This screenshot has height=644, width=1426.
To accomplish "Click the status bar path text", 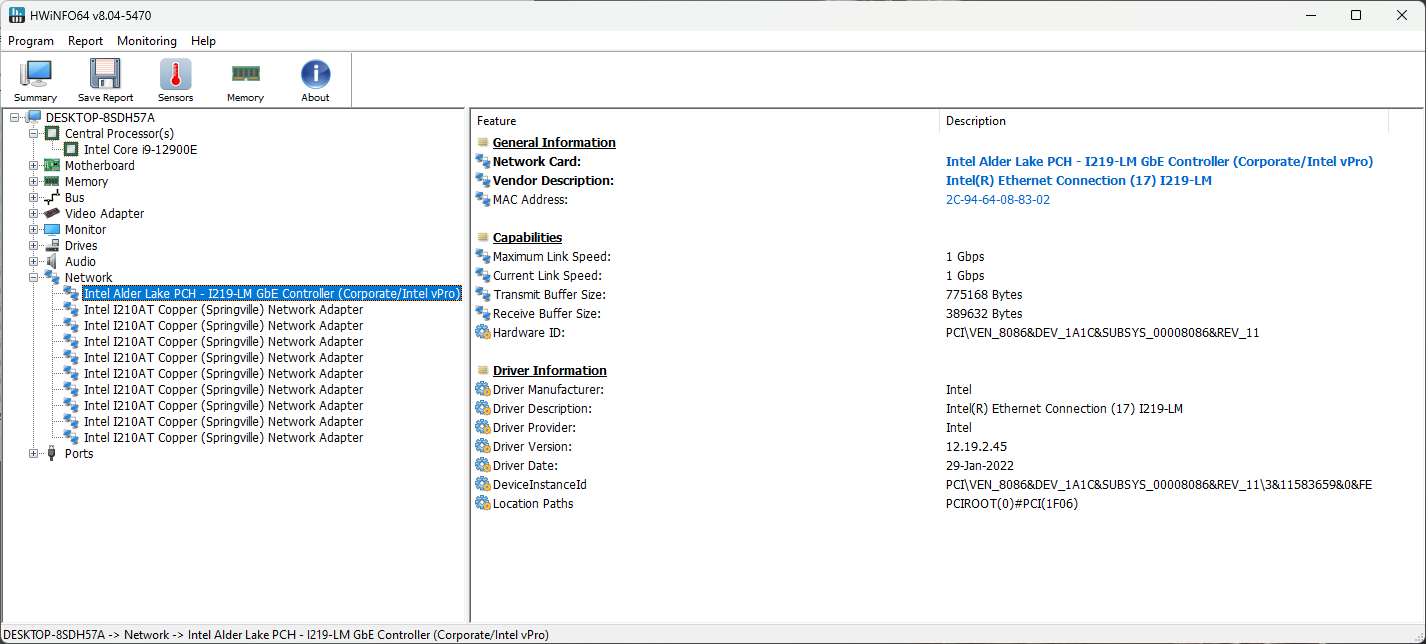I will coord(277,635).
